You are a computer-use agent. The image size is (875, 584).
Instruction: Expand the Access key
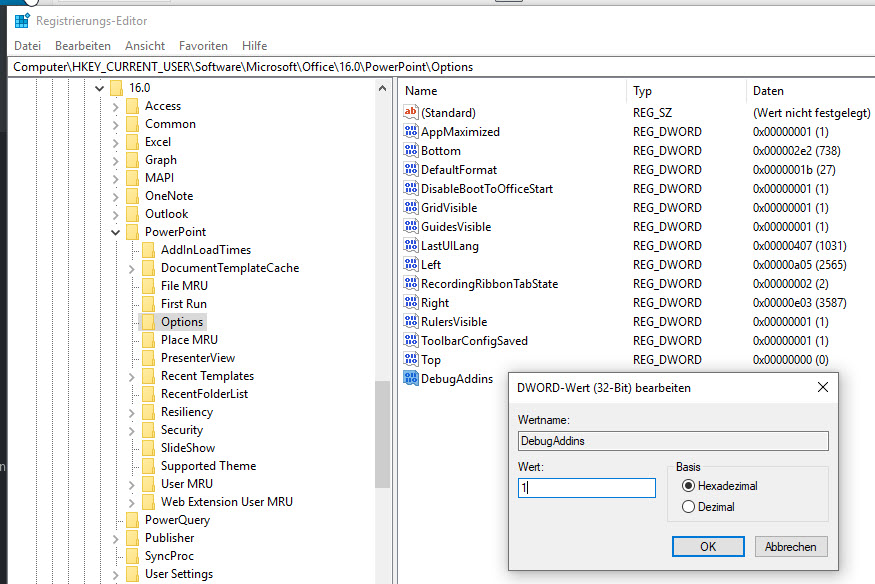pos(116,107)
